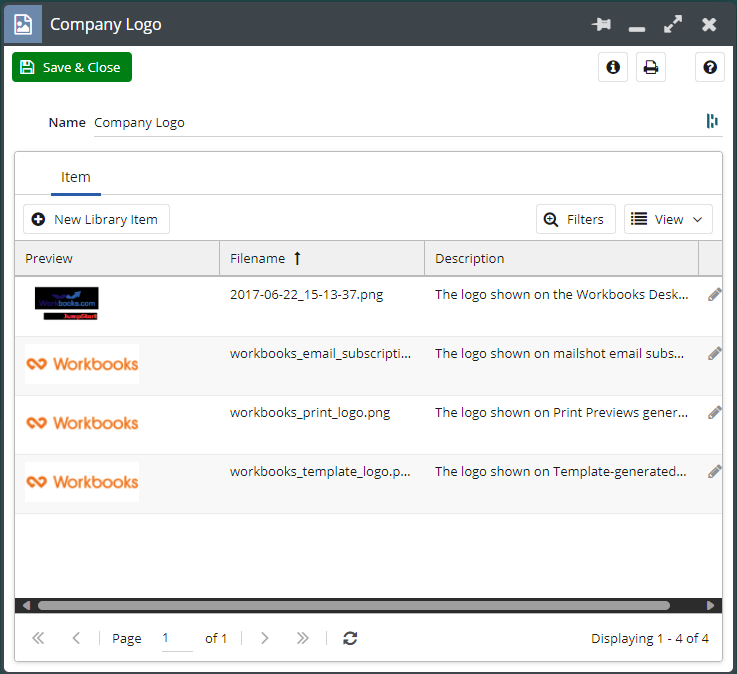This screenshot has width=737, height=674.
Task: Switch to the Item tab
Action: 76,177
